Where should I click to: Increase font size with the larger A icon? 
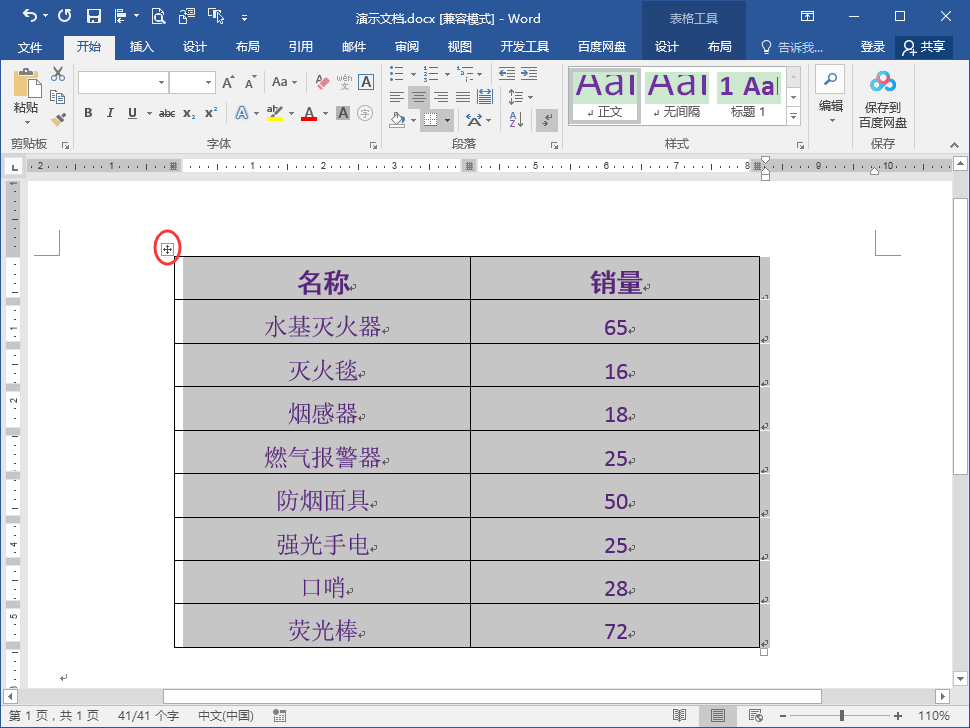pos(228,82)
